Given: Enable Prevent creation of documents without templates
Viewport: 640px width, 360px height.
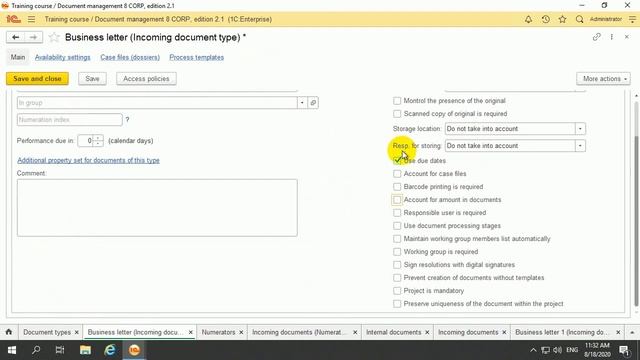Looking at the screenshot, I should [x=397, y=278].
